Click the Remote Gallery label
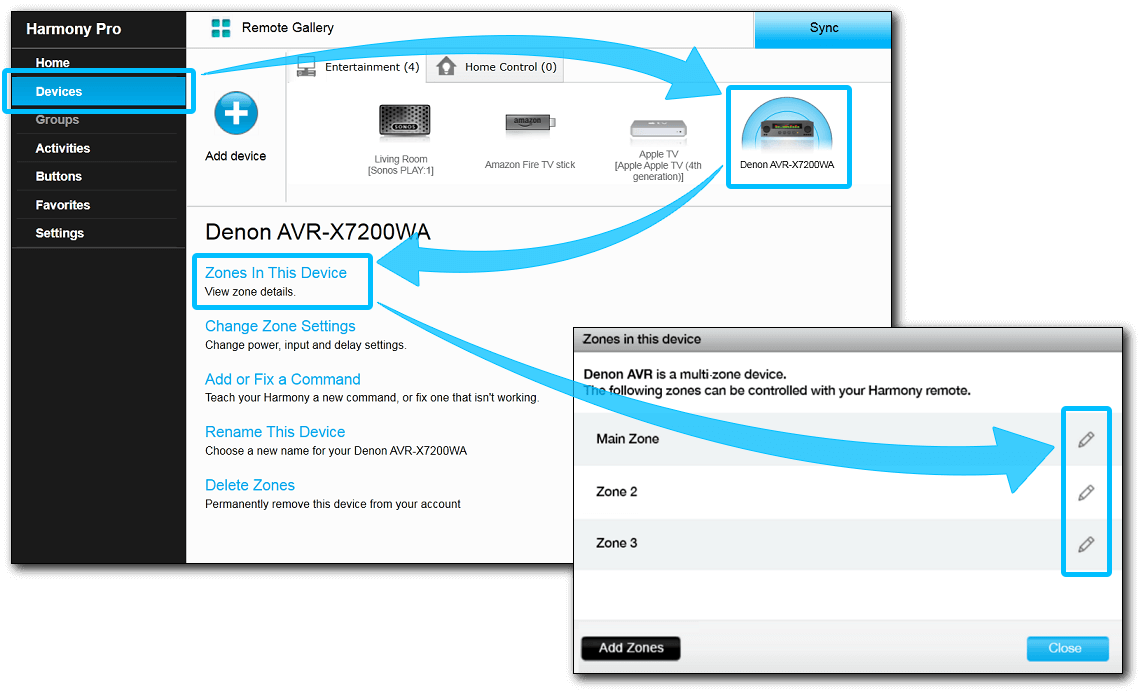Viewport: 1145px width, 693px height. [288, 28]
